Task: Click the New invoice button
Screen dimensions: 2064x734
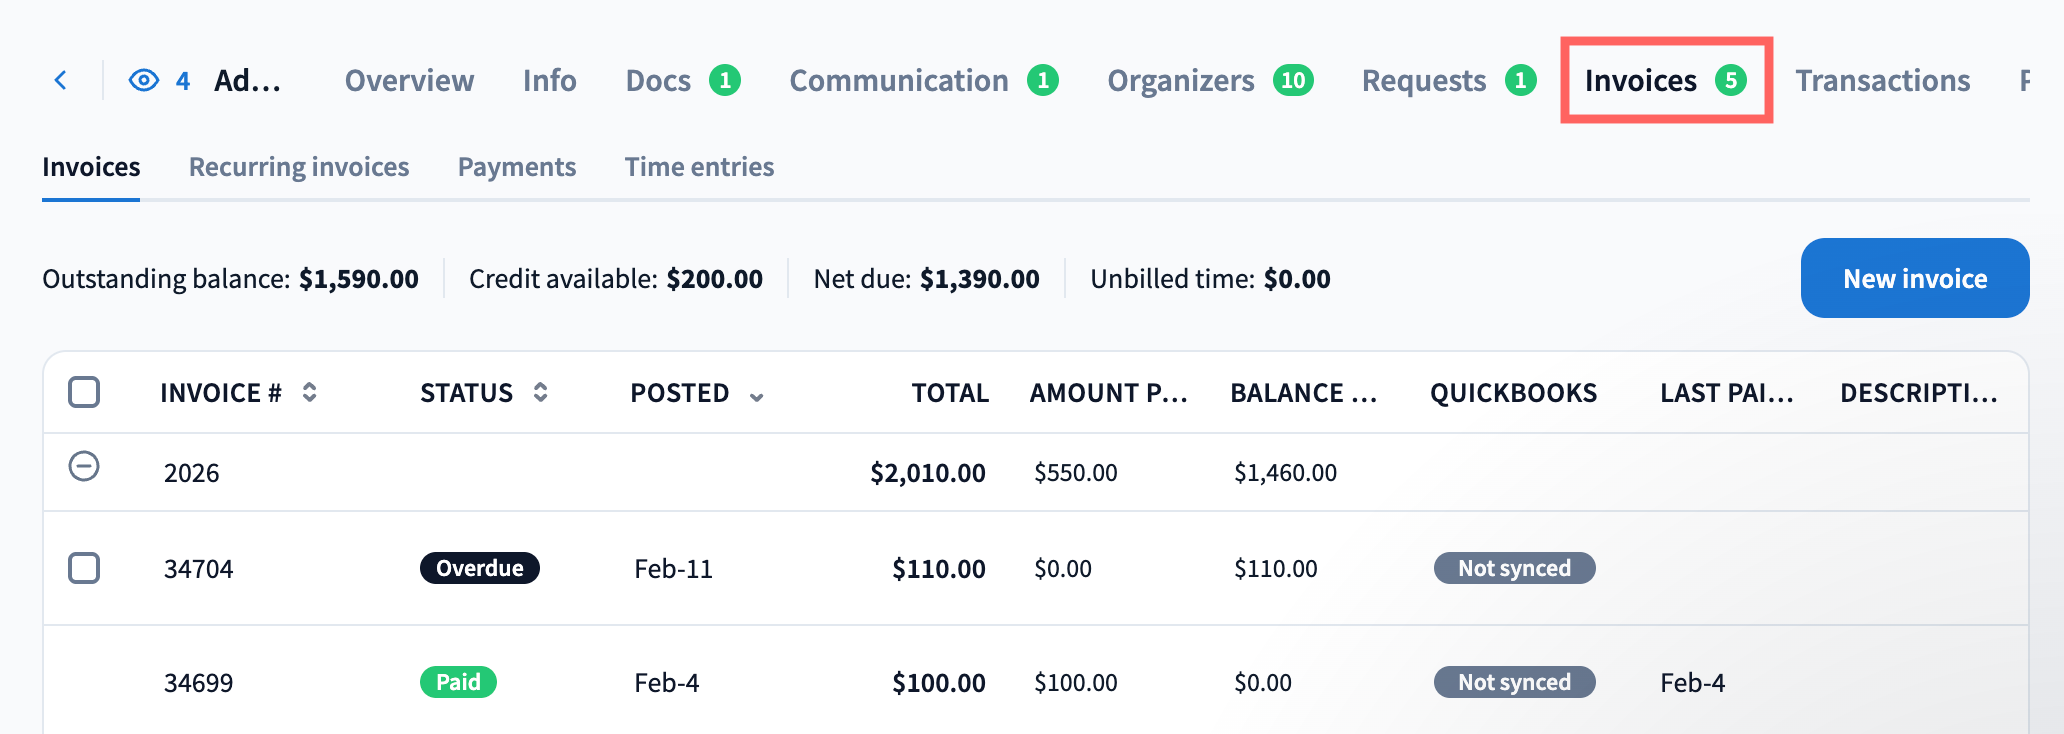Action: (x=1915, y=278)
